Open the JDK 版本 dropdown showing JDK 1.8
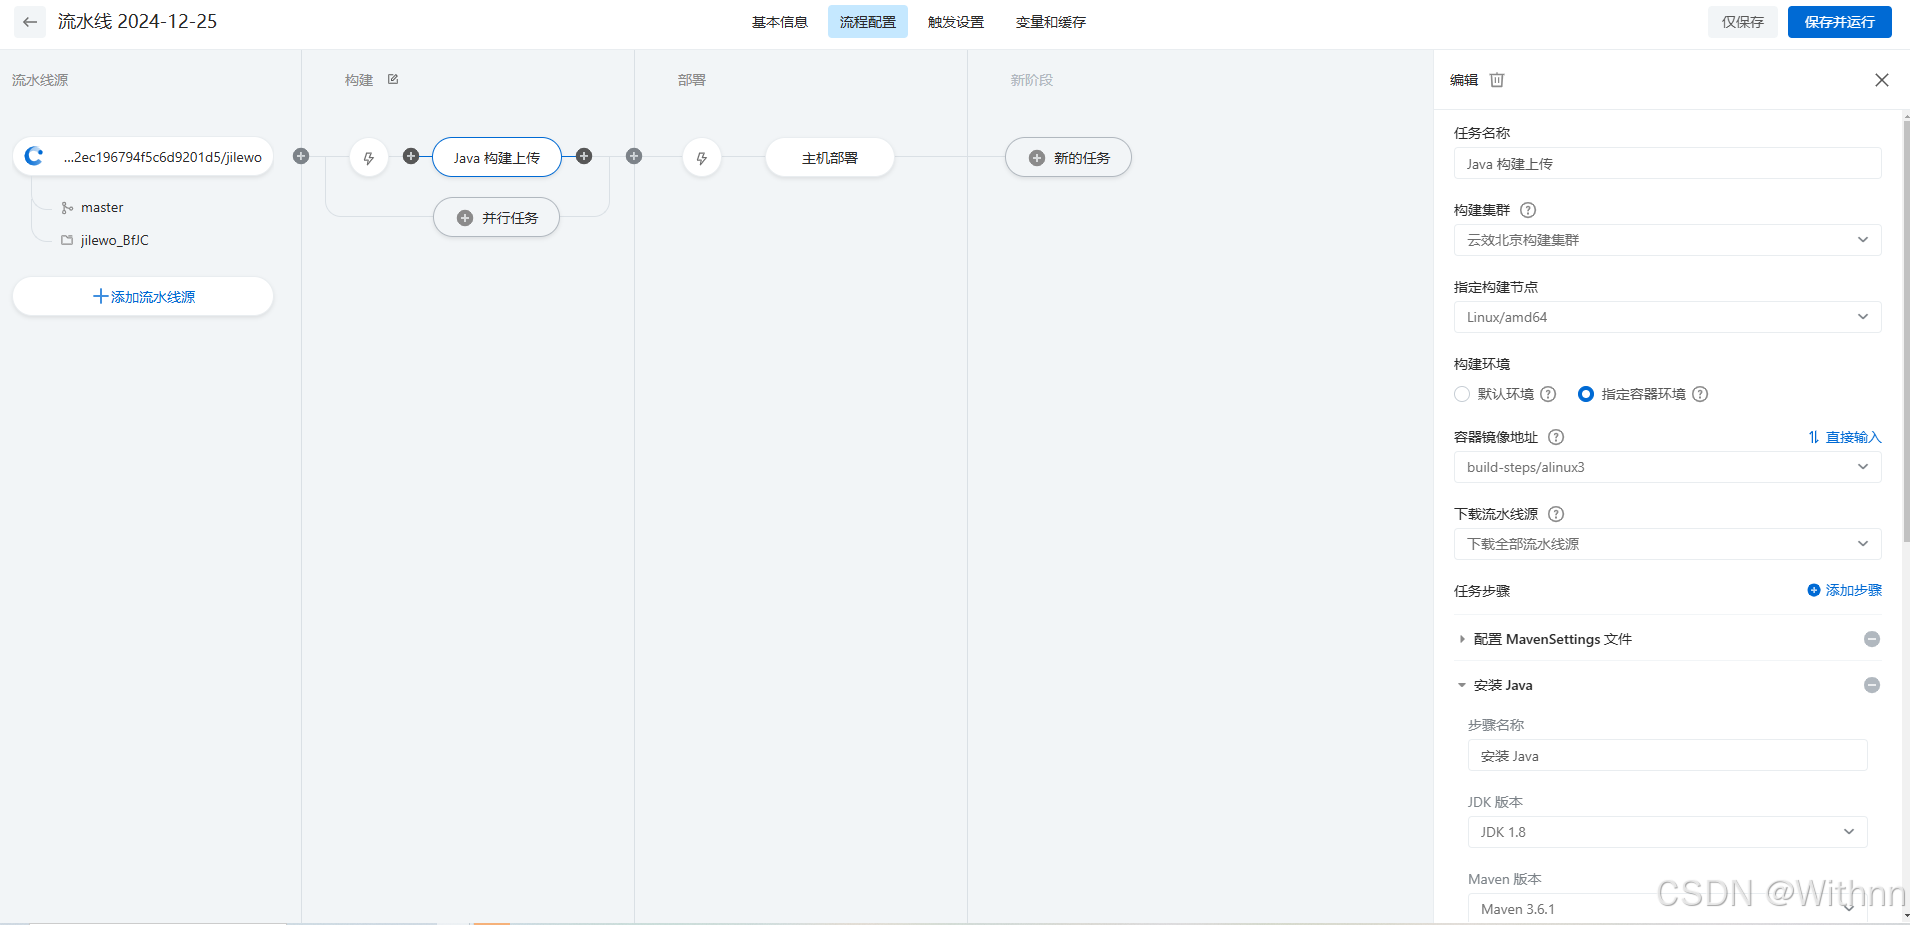This screenshot has height=925, width=1910. click(x=1666, y=831)
